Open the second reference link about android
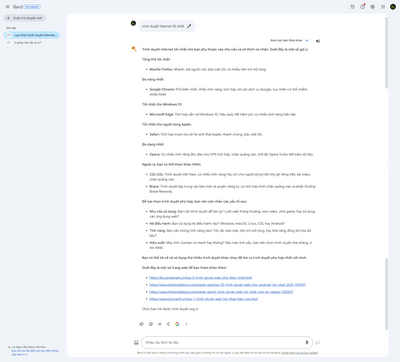Image resolution: width=400 pixels, height=362 pixels. pyautogui.click(x=228, y=285)
